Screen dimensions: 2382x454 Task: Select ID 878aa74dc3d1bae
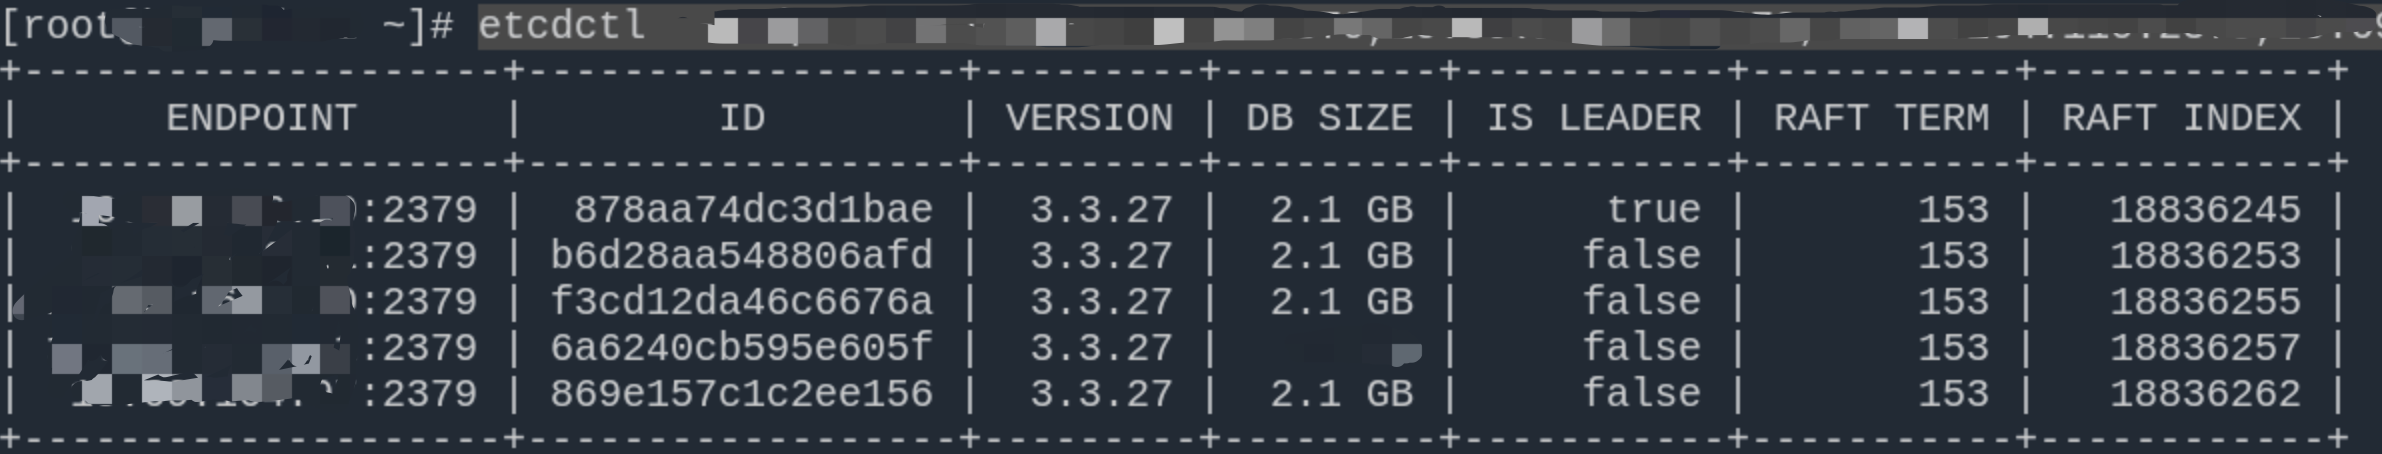(753, 210)
